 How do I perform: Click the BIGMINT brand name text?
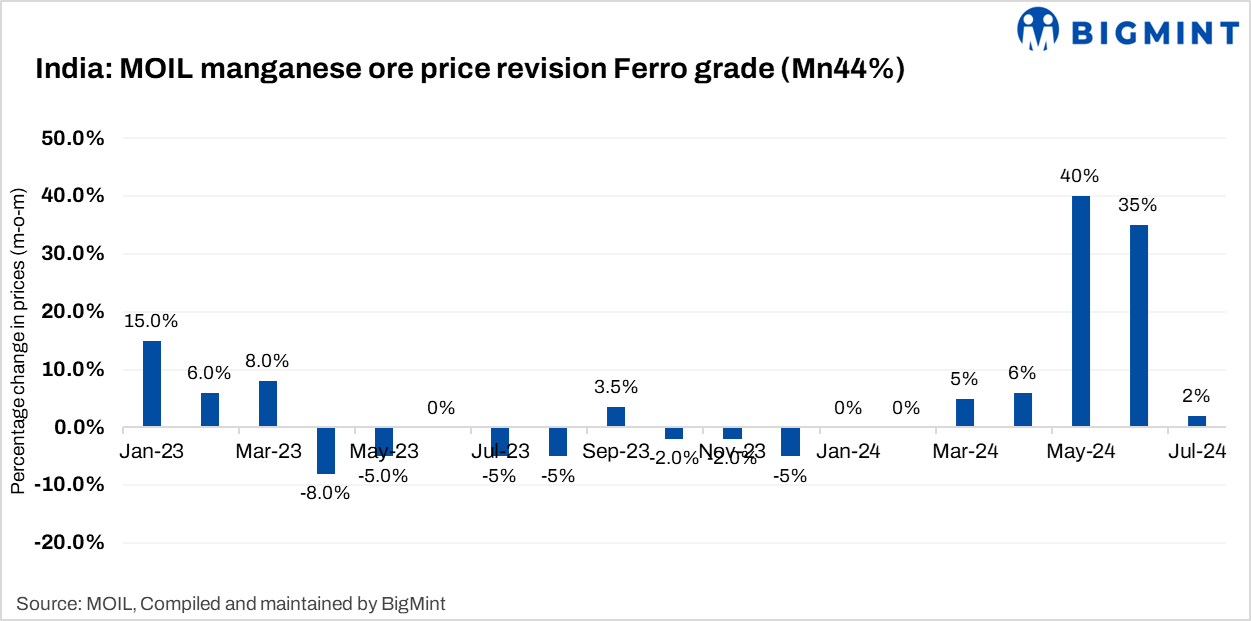point(1156,33)
